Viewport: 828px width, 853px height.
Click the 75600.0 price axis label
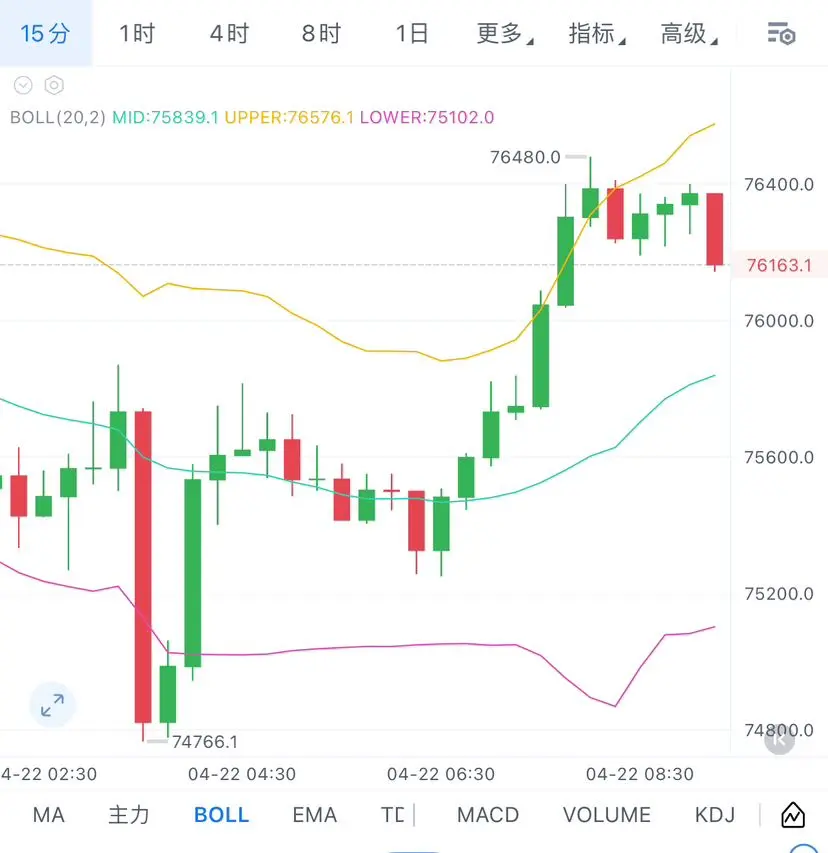(778, 458)
